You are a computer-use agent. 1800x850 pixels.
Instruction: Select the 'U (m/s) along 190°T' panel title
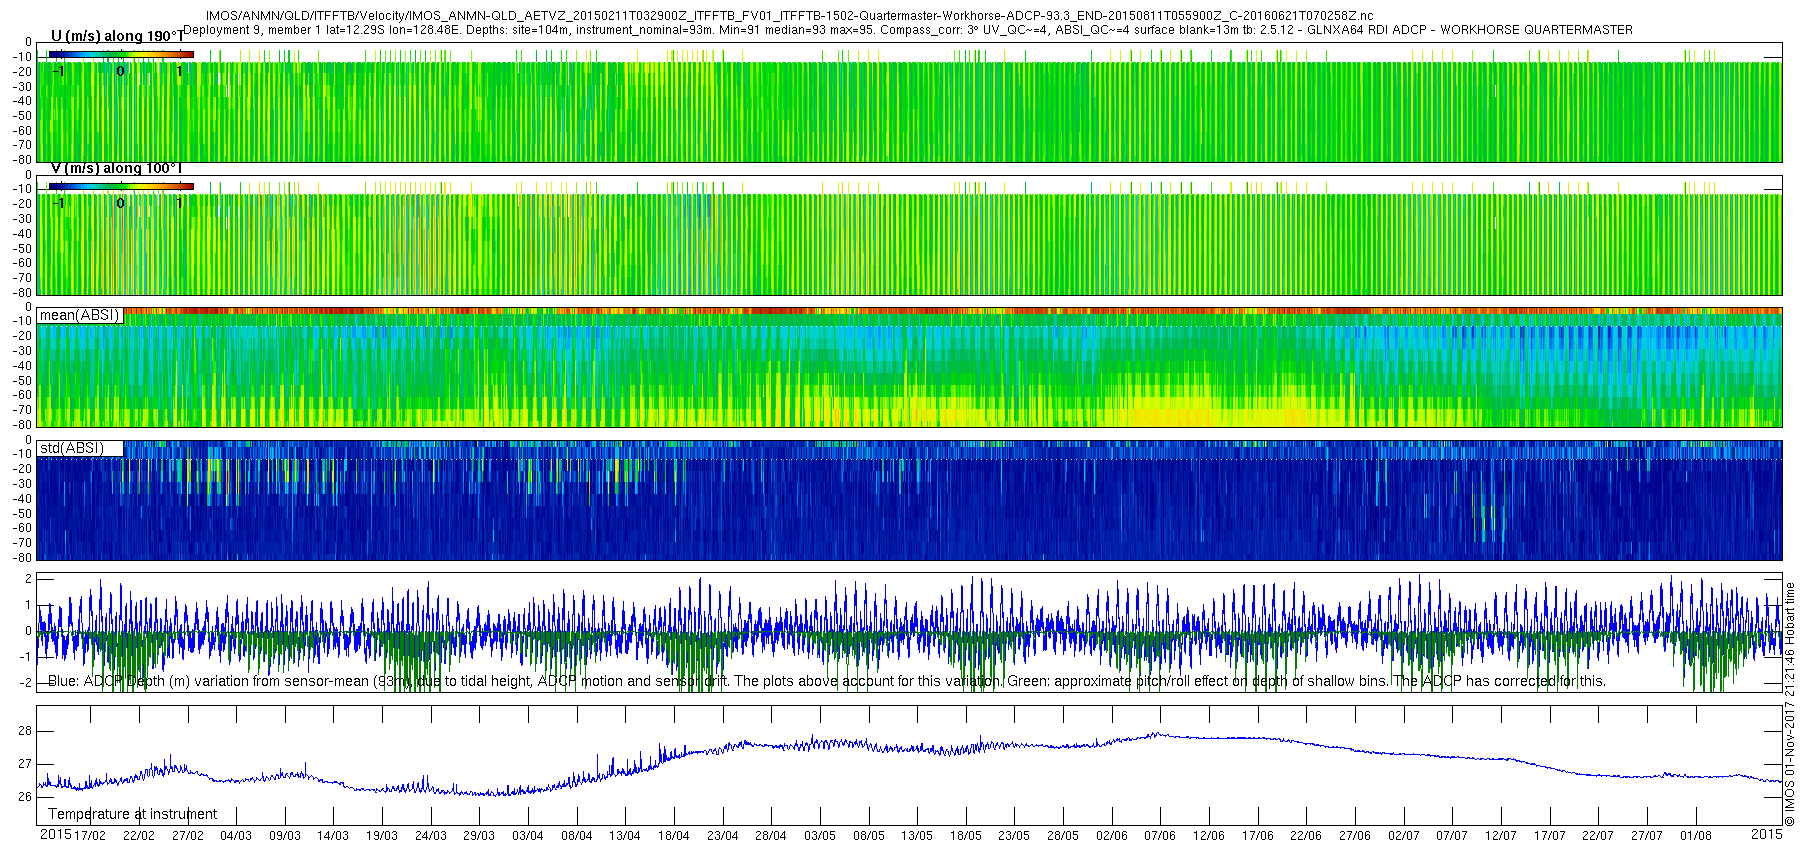click(116, 37)
